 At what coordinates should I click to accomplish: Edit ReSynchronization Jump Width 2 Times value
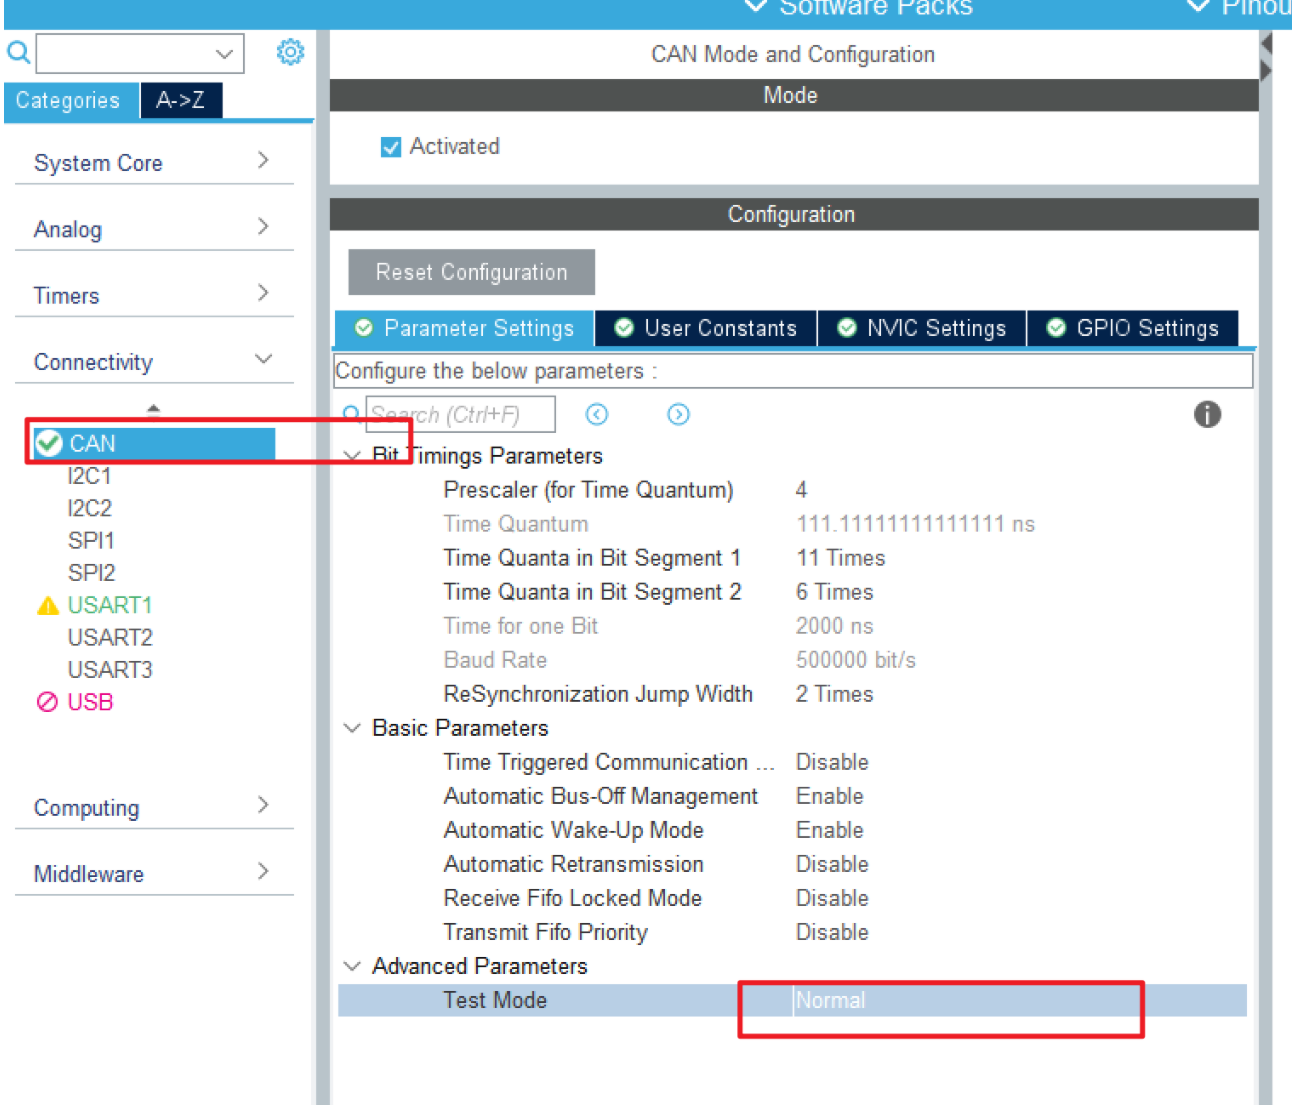click(x=835, y=694)
